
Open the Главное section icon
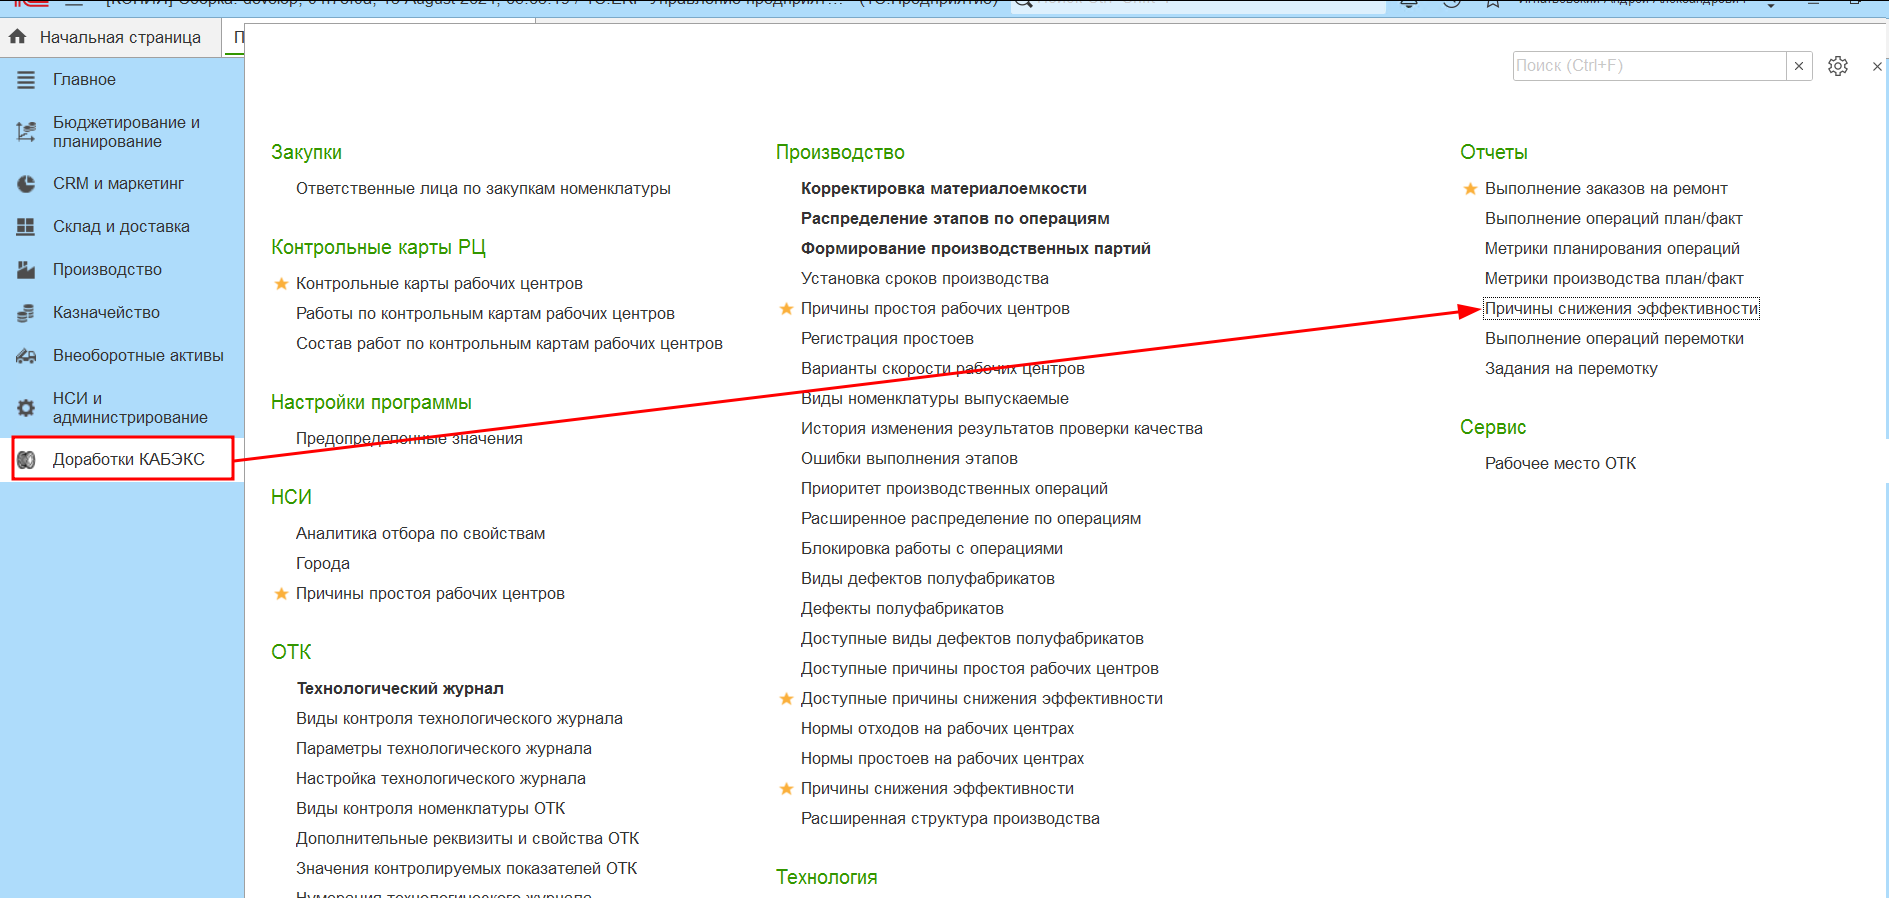tap(26, 80)
